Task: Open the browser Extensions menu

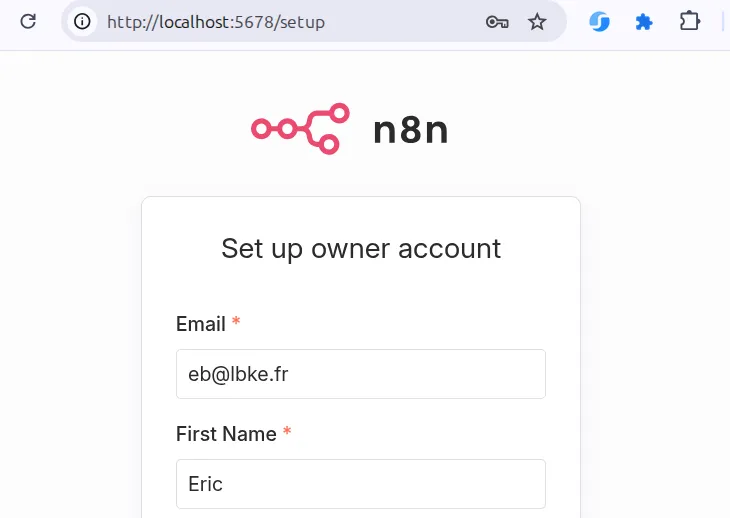Action: 690,21
